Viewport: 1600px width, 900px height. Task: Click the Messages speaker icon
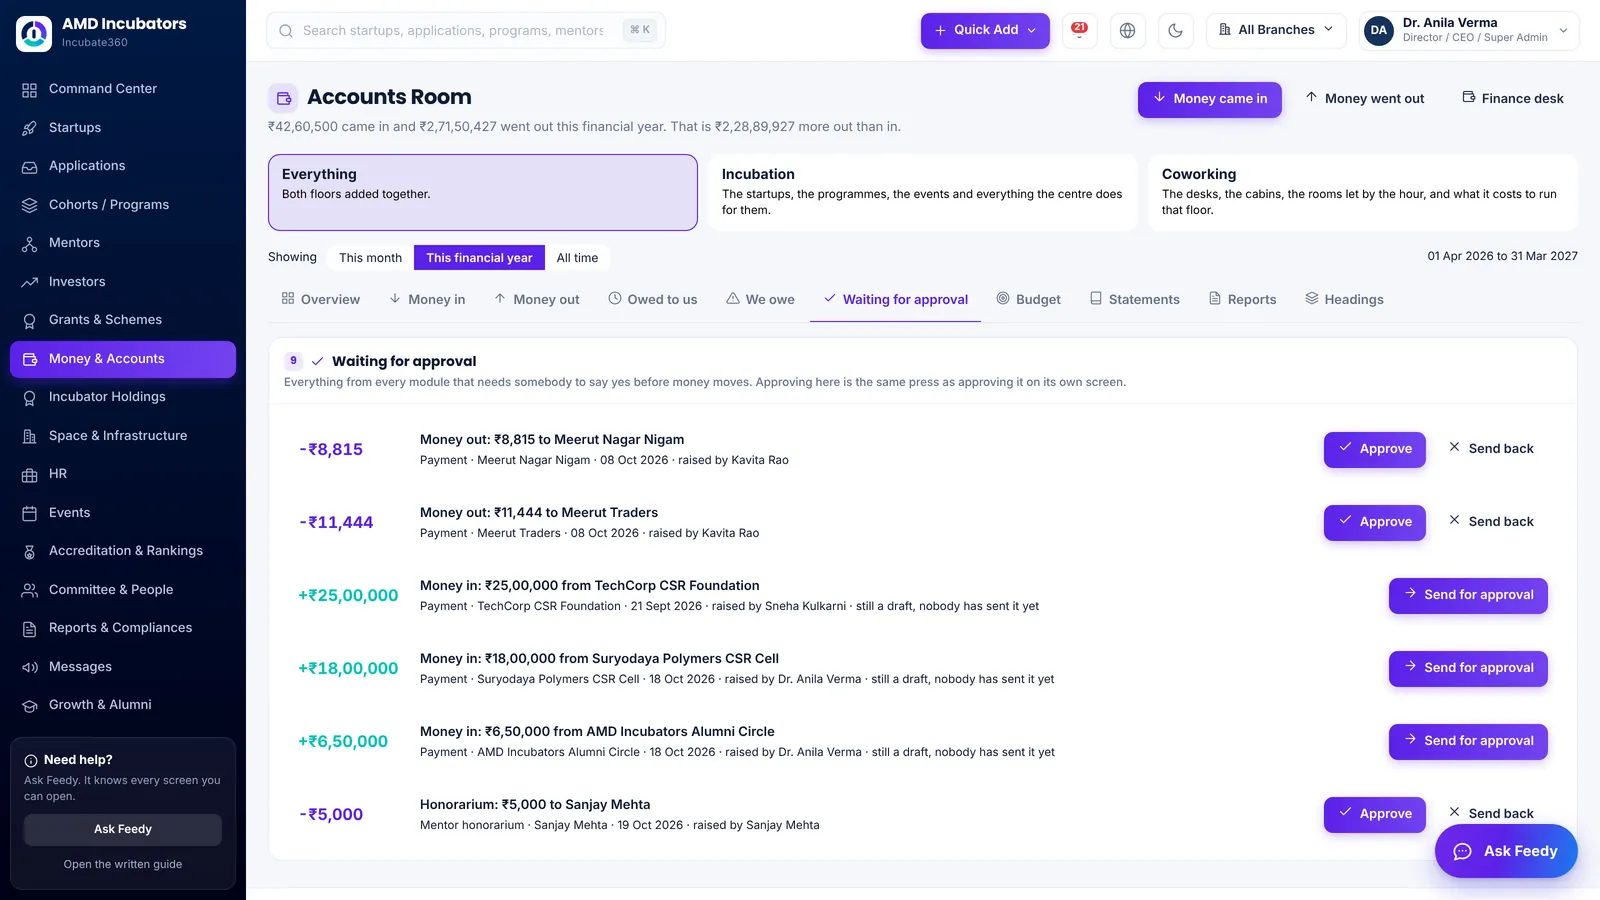coord(30,667)
